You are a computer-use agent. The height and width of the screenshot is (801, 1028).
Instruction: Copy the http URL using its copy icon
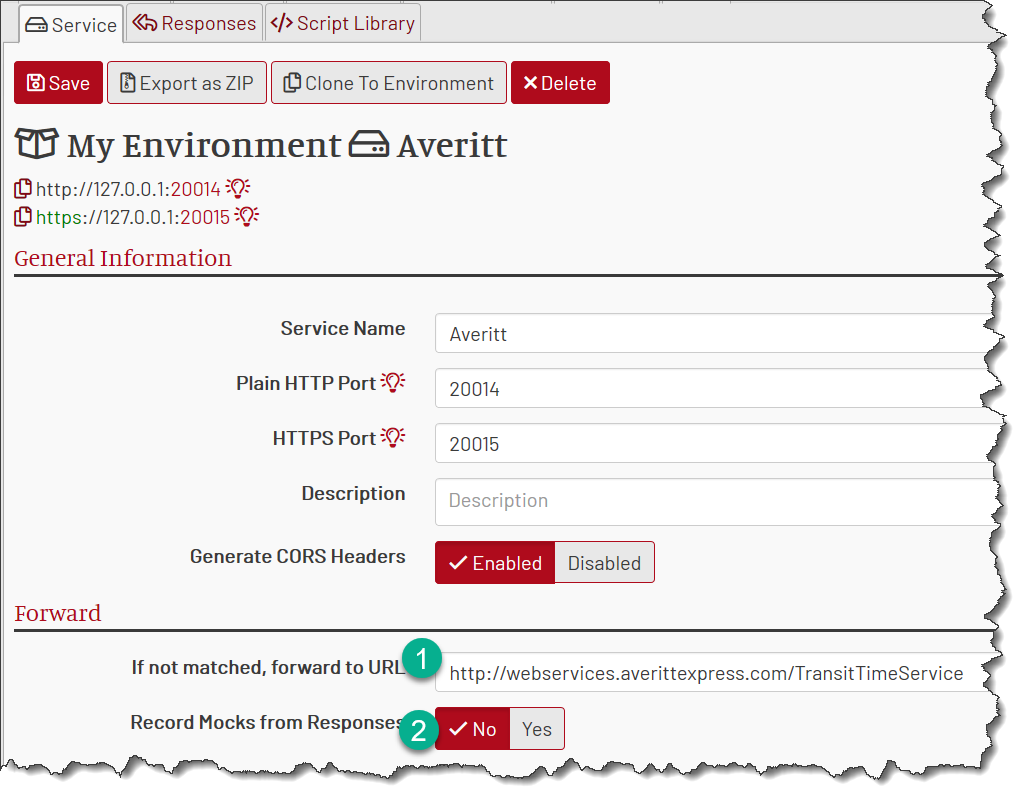click(23, 189)
